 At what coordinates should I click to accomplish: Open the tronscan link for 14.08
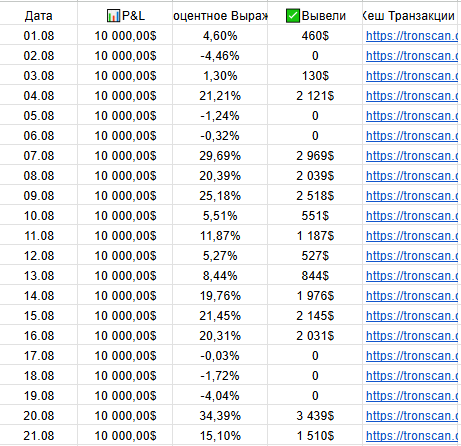click(412, 296)
